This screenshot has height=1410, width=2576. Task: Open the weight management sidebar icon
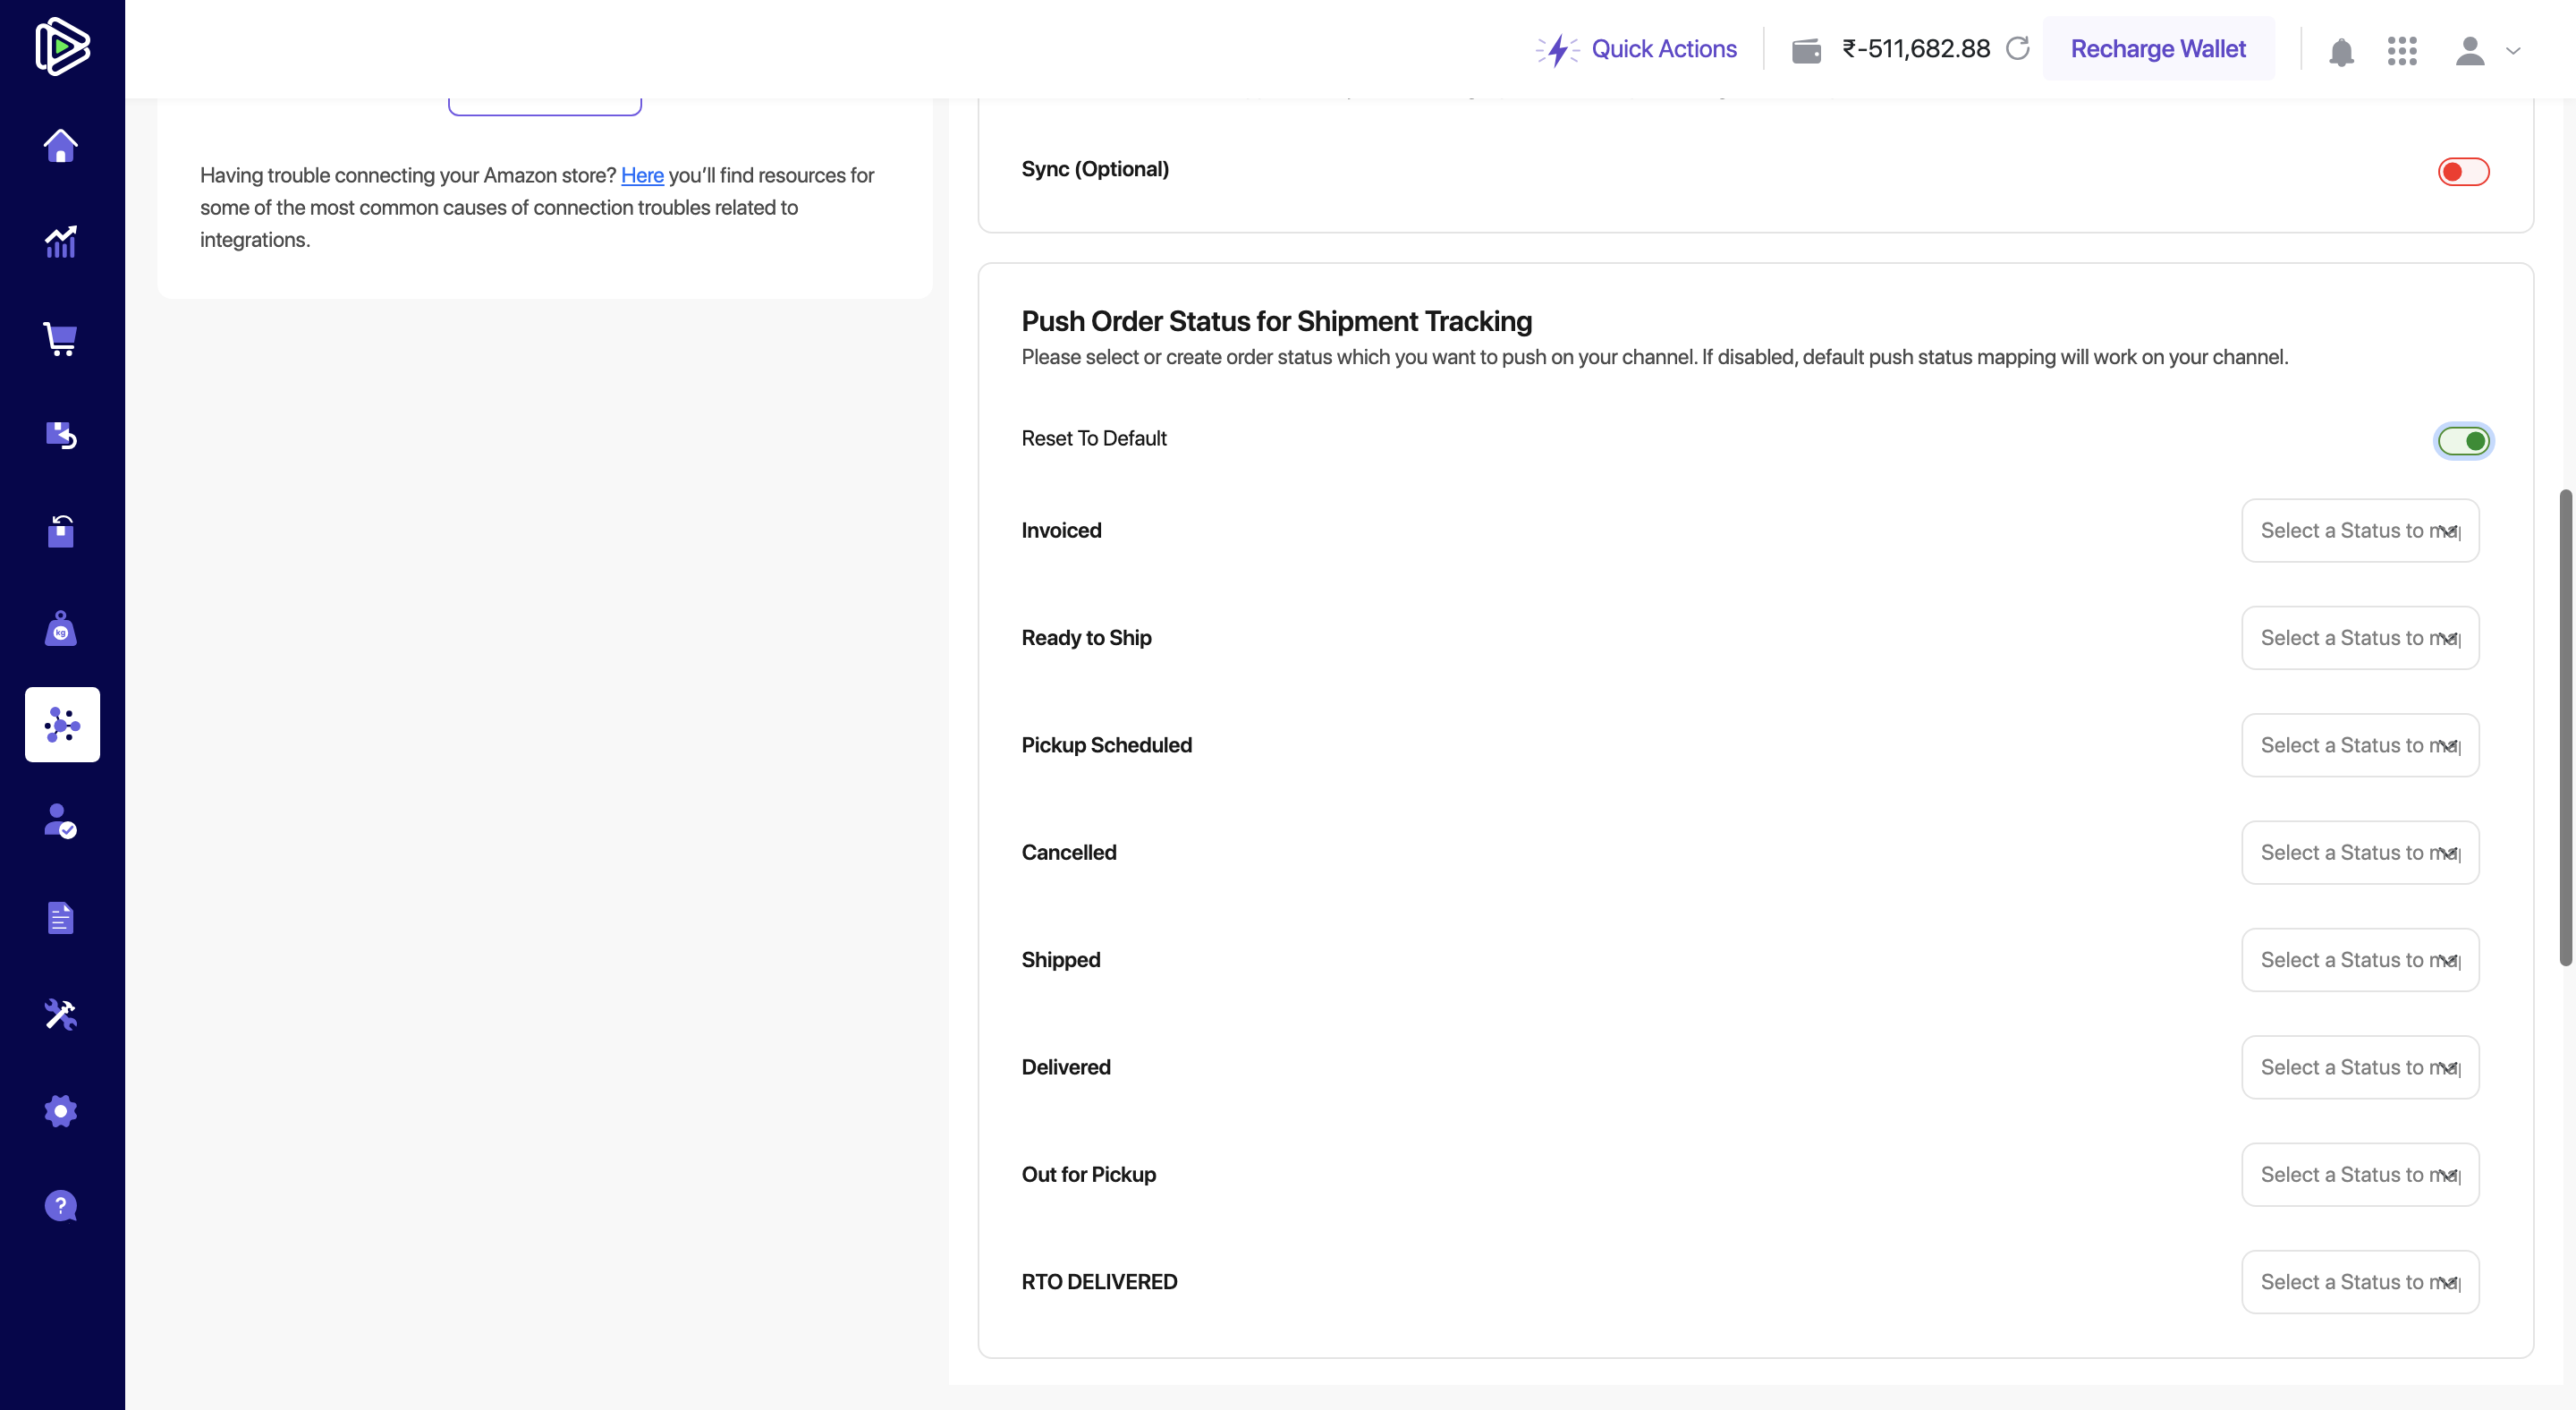point(61,629)
